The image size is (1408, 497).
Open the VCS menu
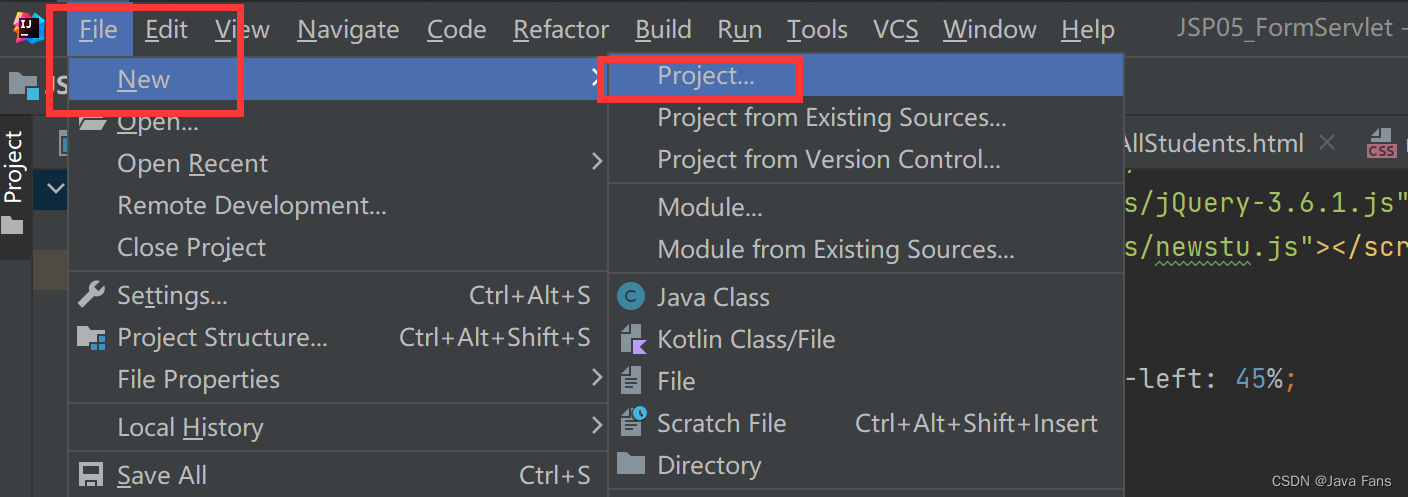[895, 30]
